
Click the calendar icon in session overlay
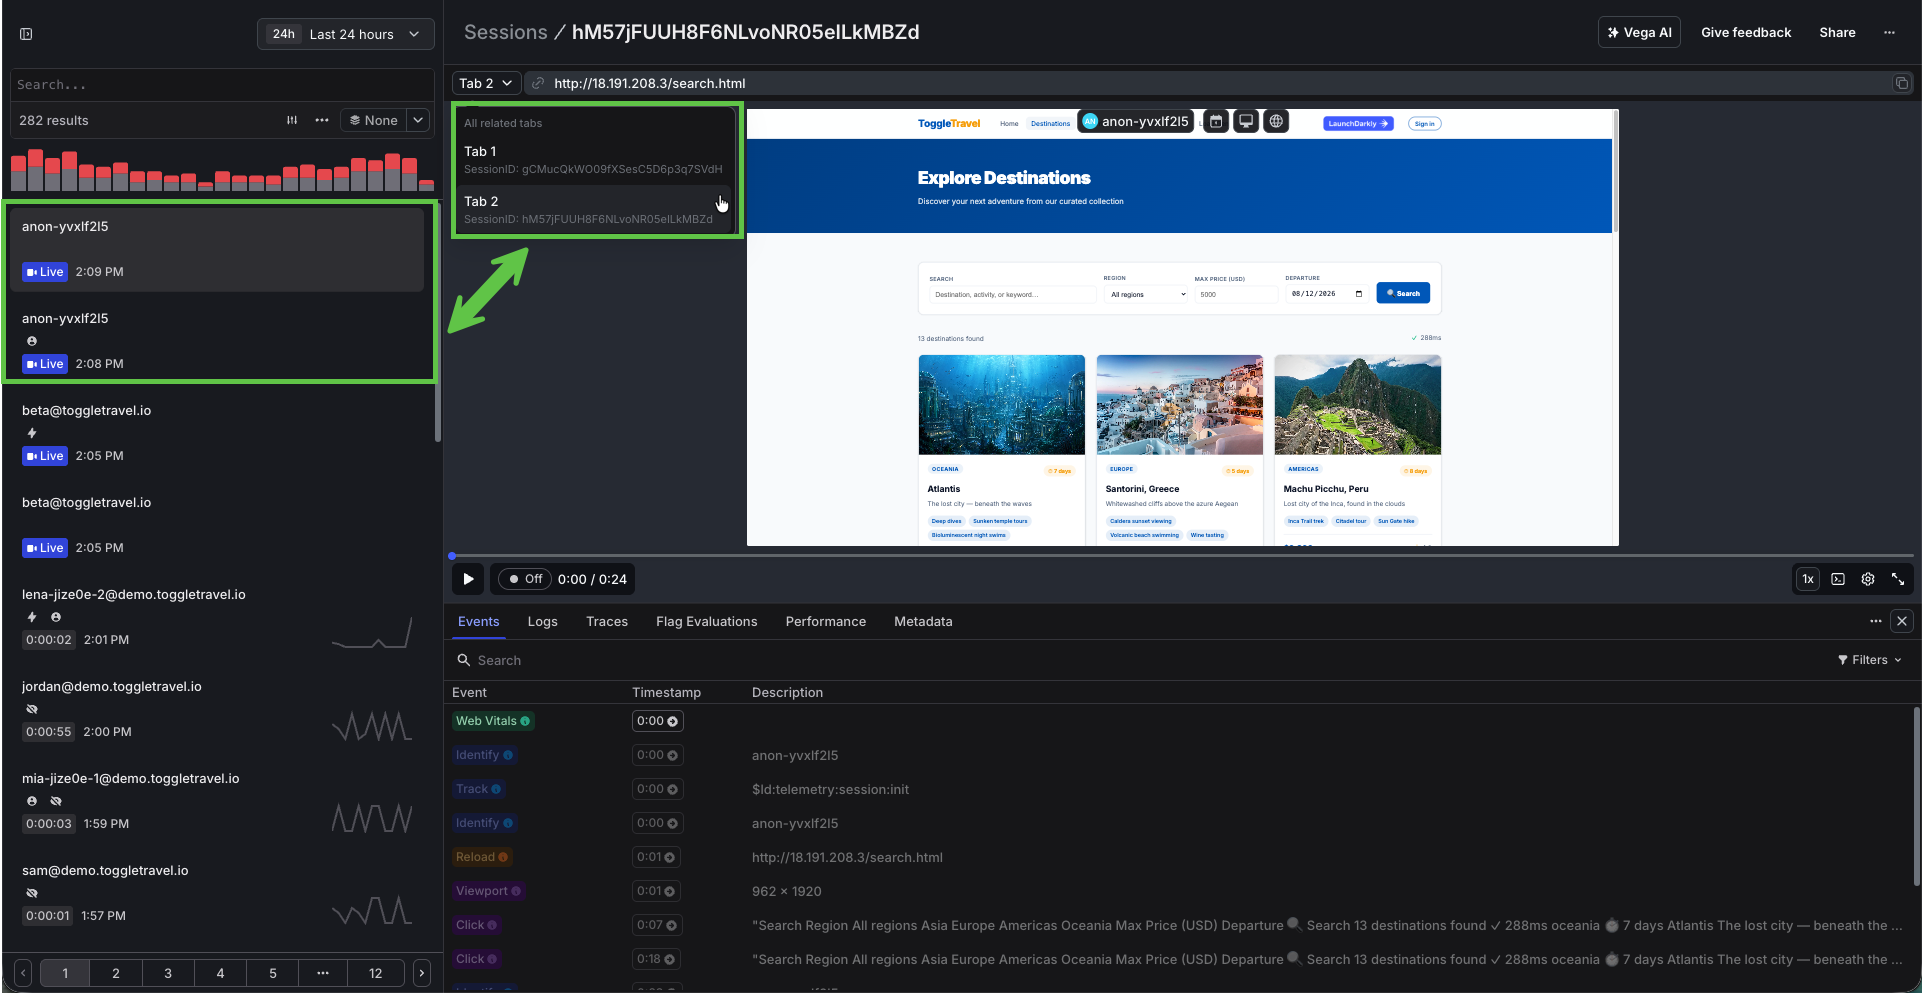click(x=1216, y=121)
